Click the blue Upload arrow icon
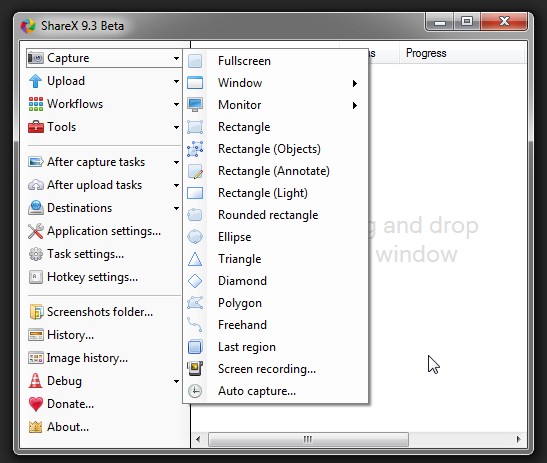The width and height of the screenshot is (547, 463). (x=36, y=81)
